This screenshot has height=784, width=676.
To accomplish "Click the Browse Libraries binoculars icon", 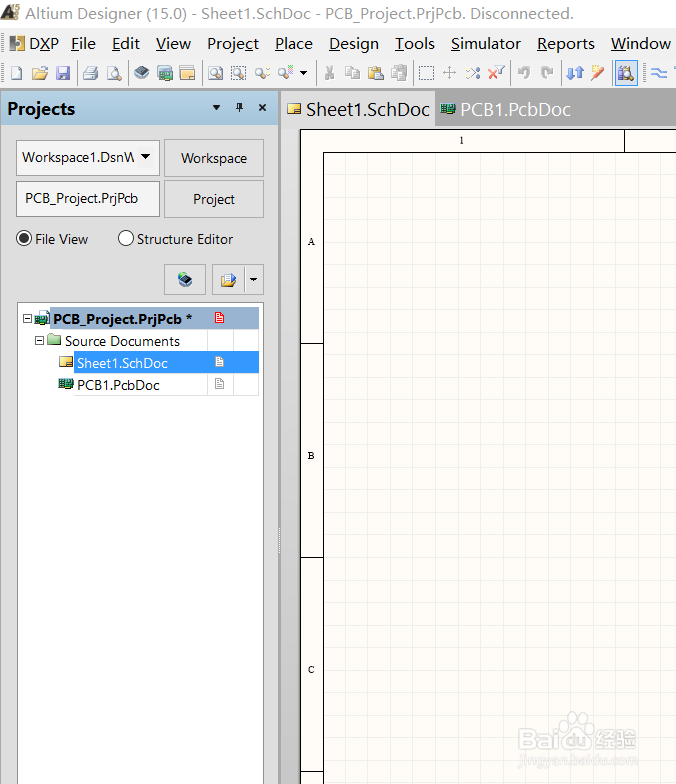I will pos(626,74).
